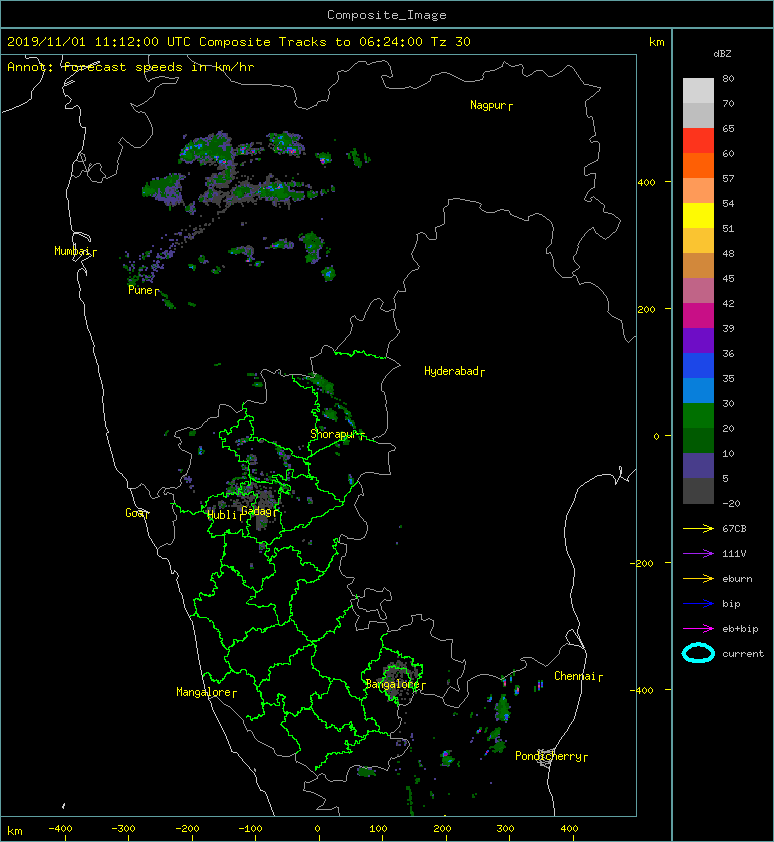Click the 300 tick on the horizontal axis
This screenshot has height=842, width=774.
[x=505, y=829]
